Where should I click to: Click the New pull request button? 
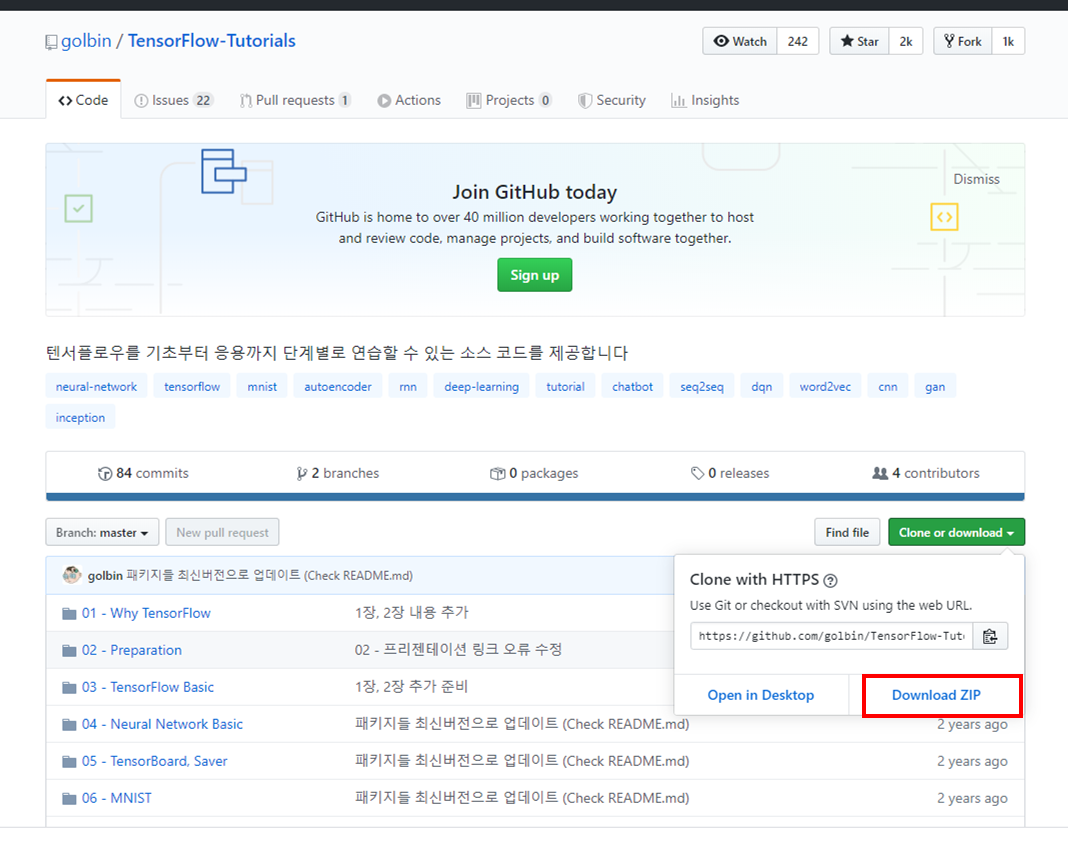point(222,533)
